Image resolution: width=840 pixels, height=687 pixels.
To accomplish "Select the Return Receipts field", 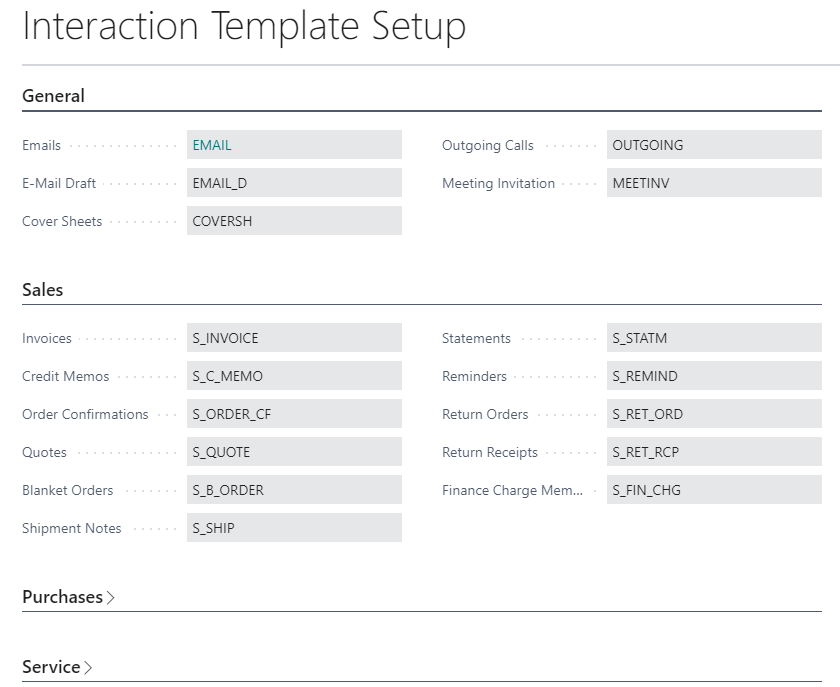I will pos(714,452).
